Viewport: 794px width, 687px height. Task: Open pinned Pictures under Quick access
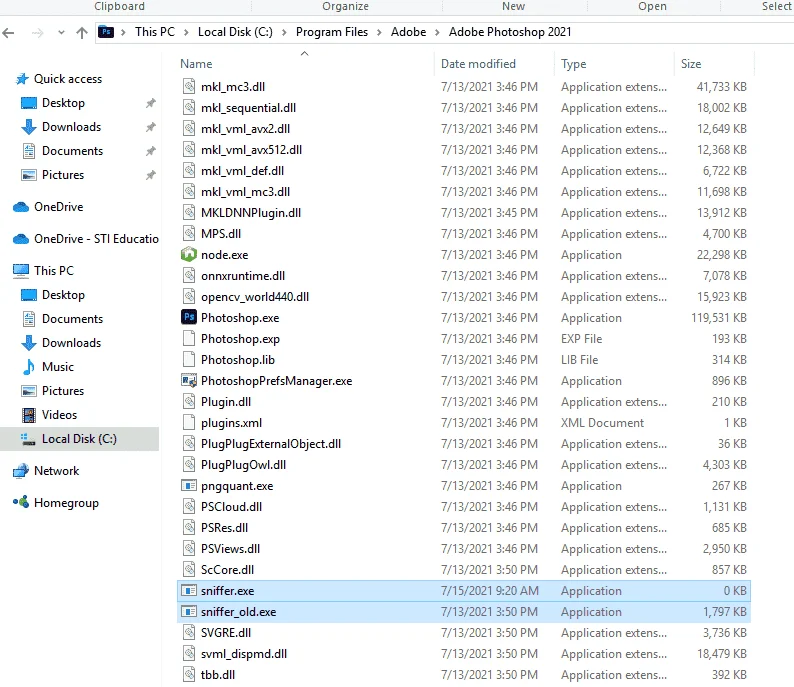(63, 175)
